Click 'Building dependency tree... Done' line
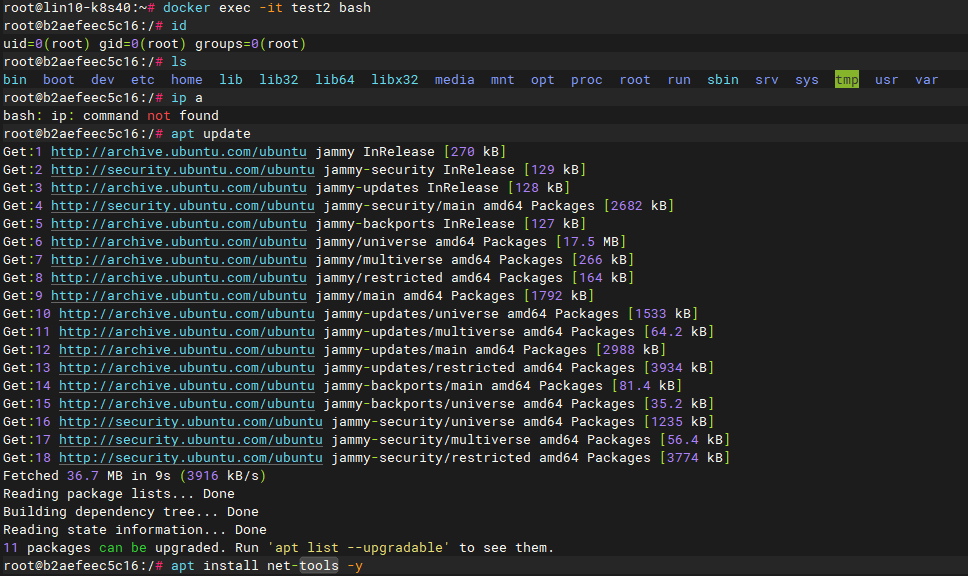 (131, 512)
